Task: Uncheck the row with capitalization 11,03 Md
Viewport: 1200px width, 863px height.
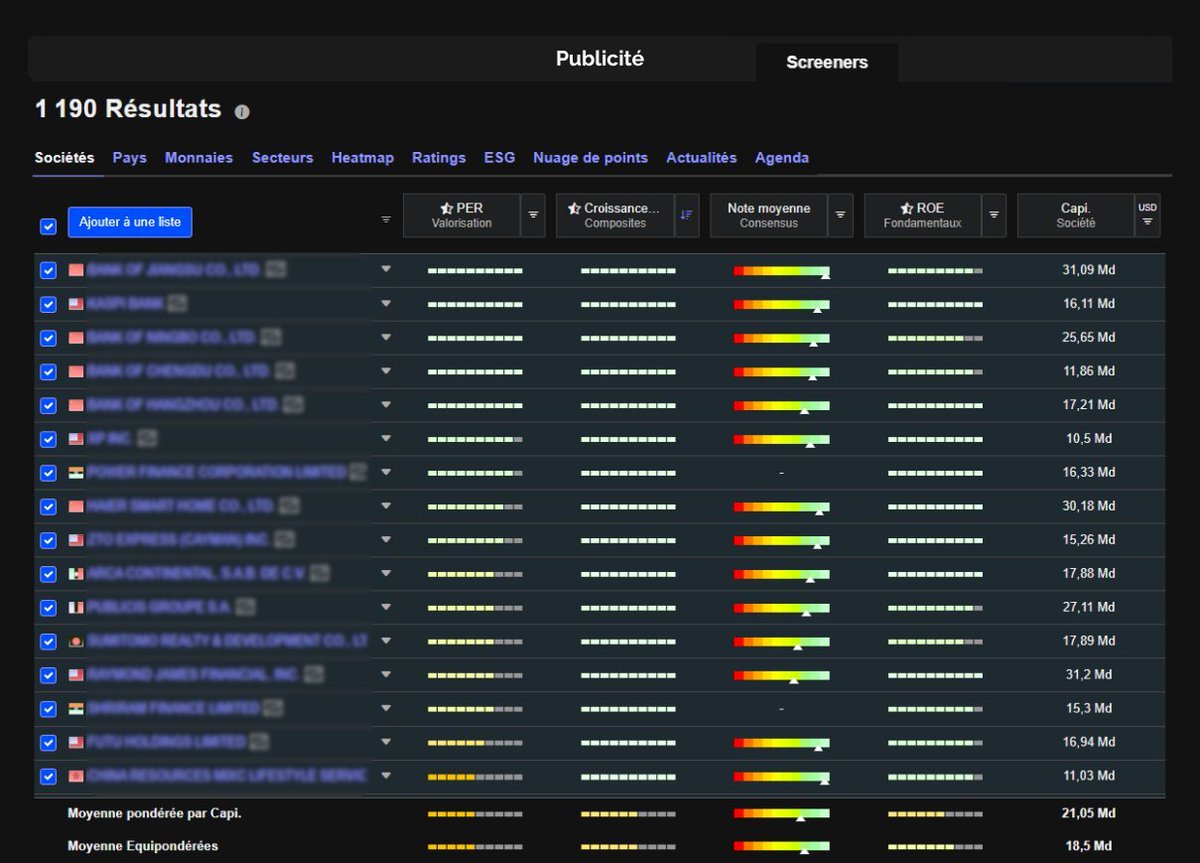Action: coord(48,776)
